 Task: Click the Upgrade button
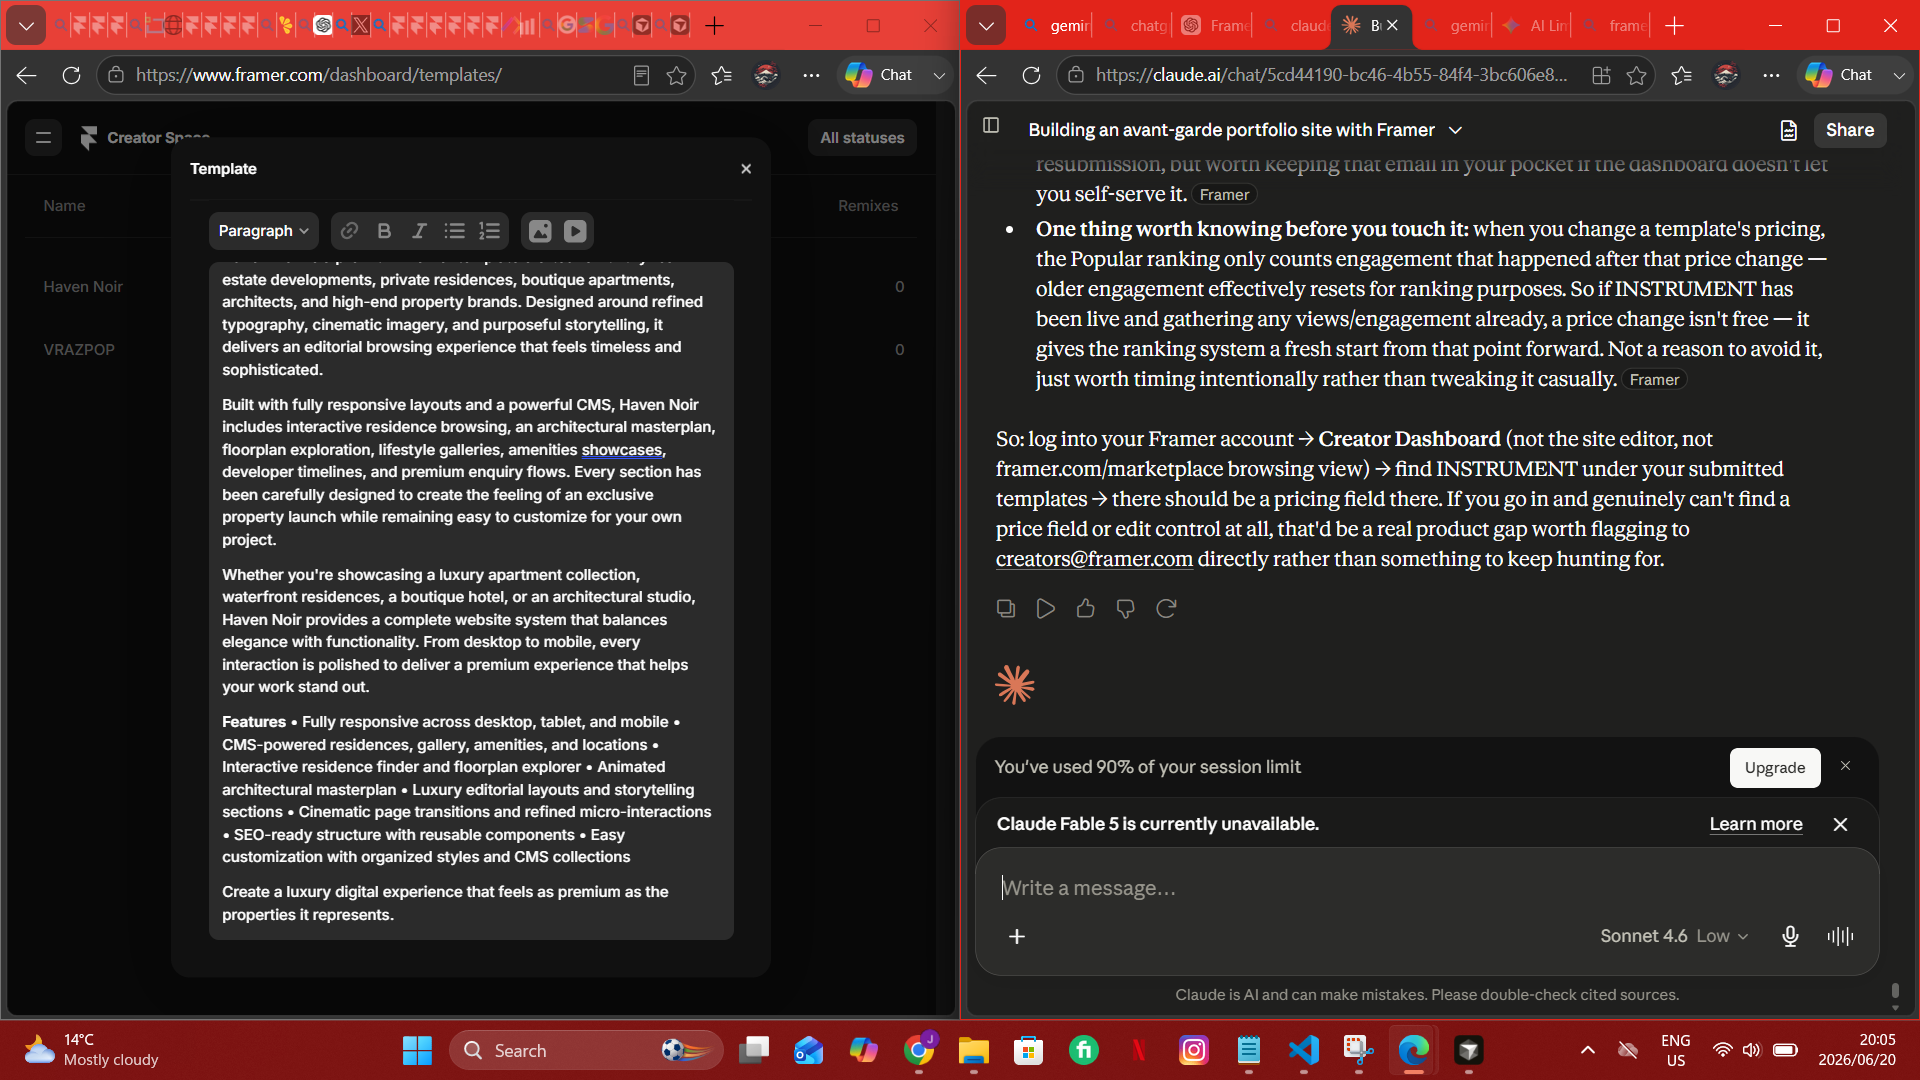[1775, 768]
